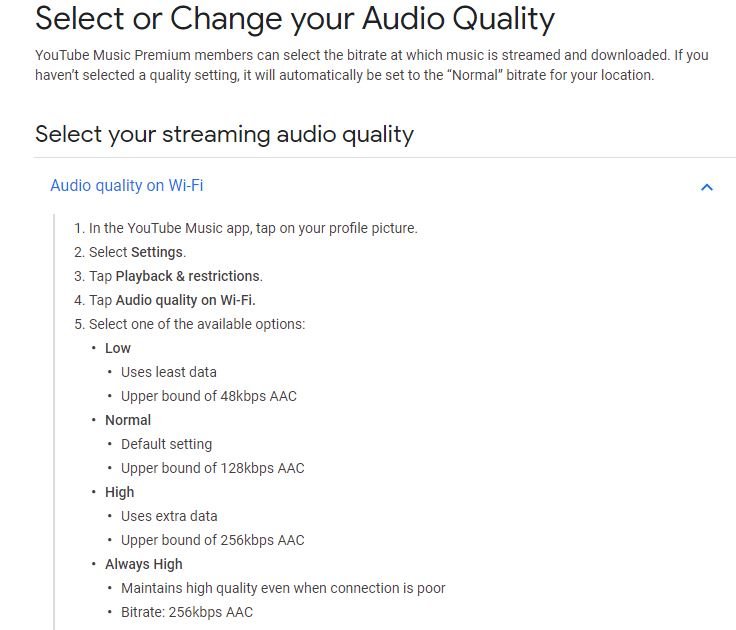Click Upper bound of 256kbps AAC text
Screen dimensions: 736x630
click(x=213, y=540)
